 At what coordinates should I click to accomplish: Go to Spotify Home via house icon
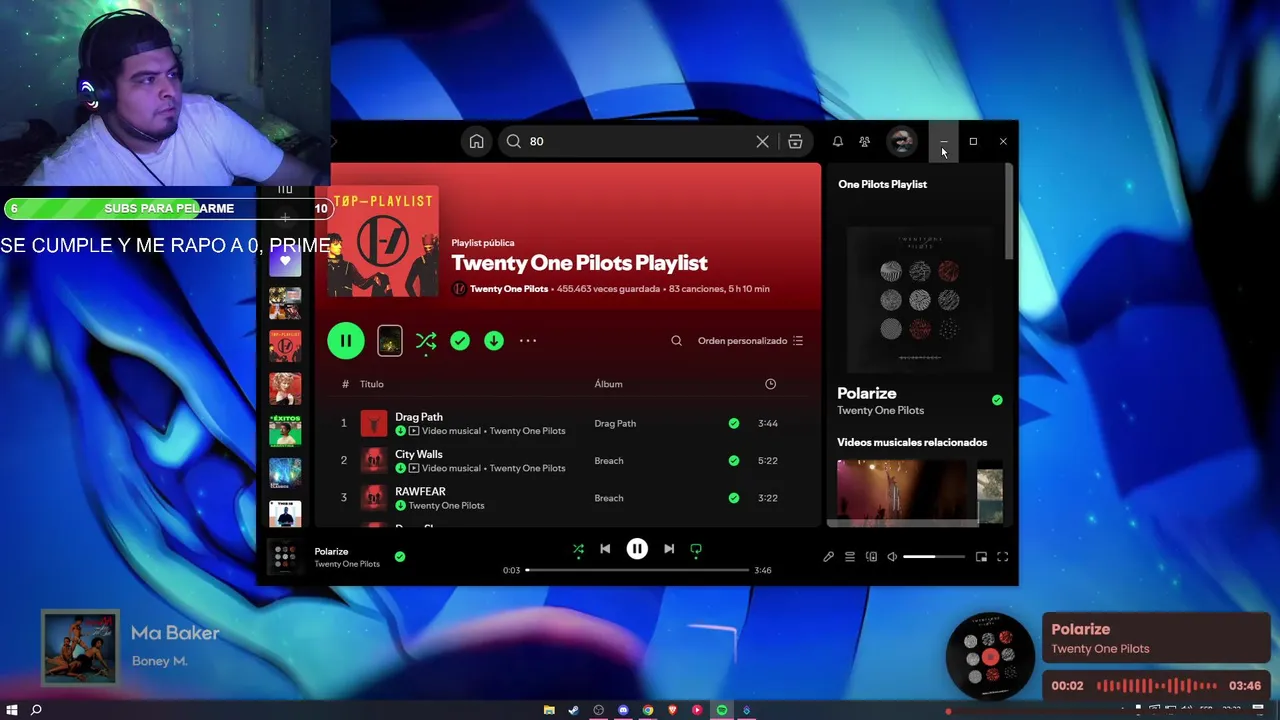point(476,141)
